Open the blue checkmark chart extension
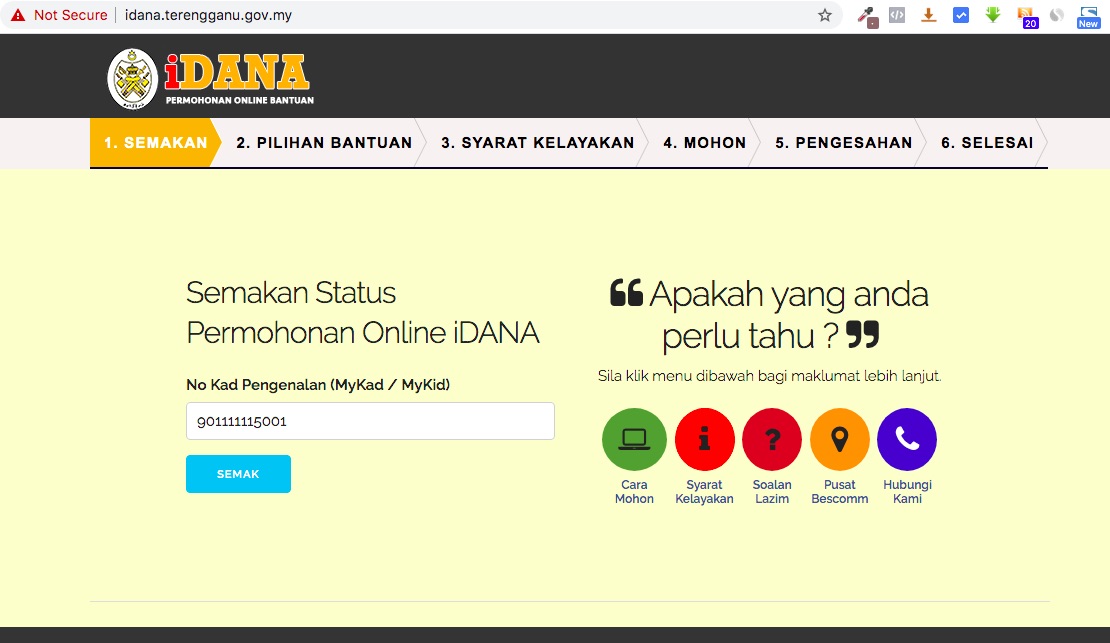This screenshot has height=643, width=1110. point(961,15)
